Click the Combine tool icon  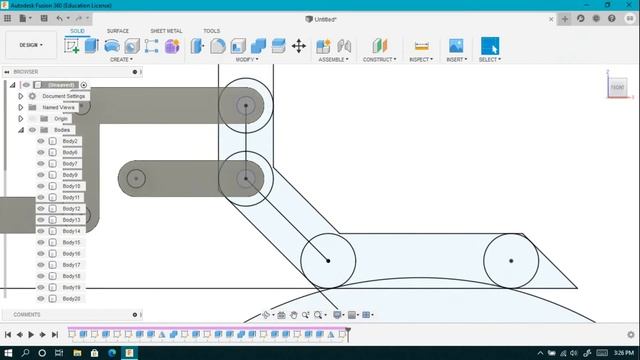258,46
